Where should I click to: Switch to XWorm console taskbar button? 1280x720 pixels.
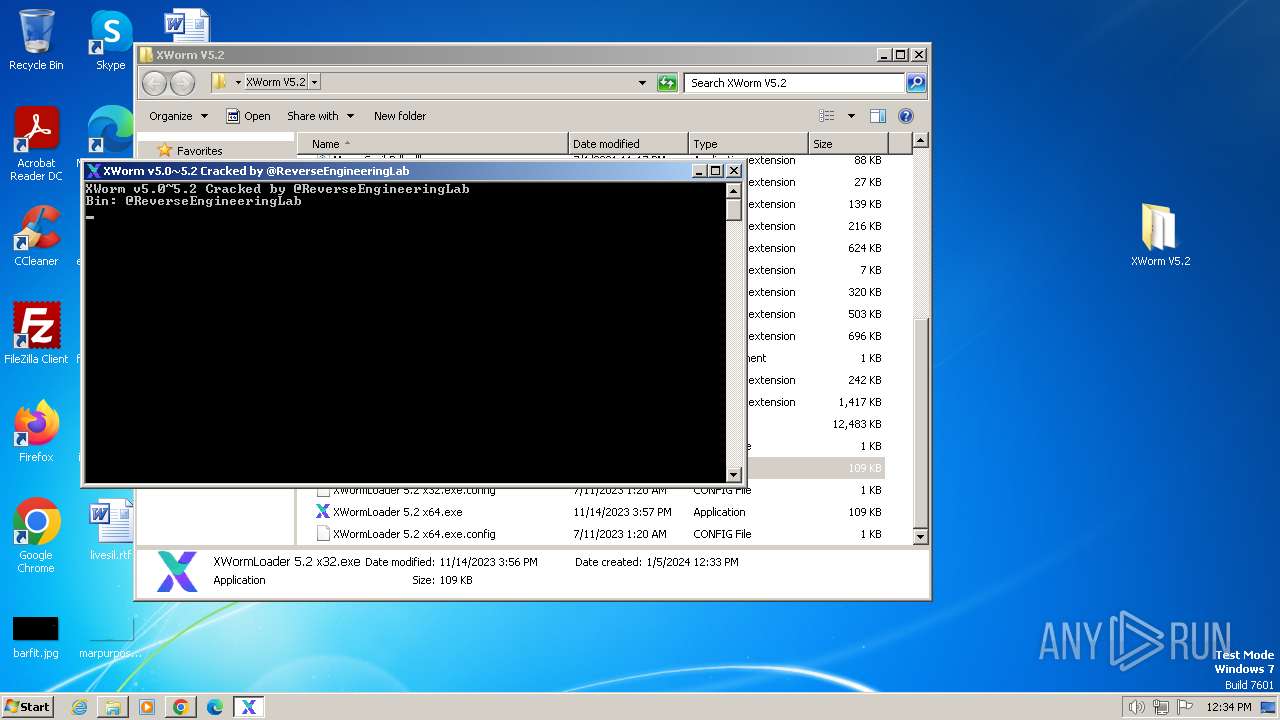249,707
